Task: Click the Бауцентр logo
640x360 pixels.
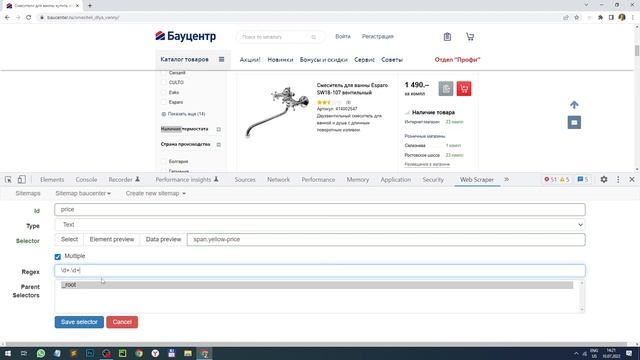Action: tap(186, 36)
